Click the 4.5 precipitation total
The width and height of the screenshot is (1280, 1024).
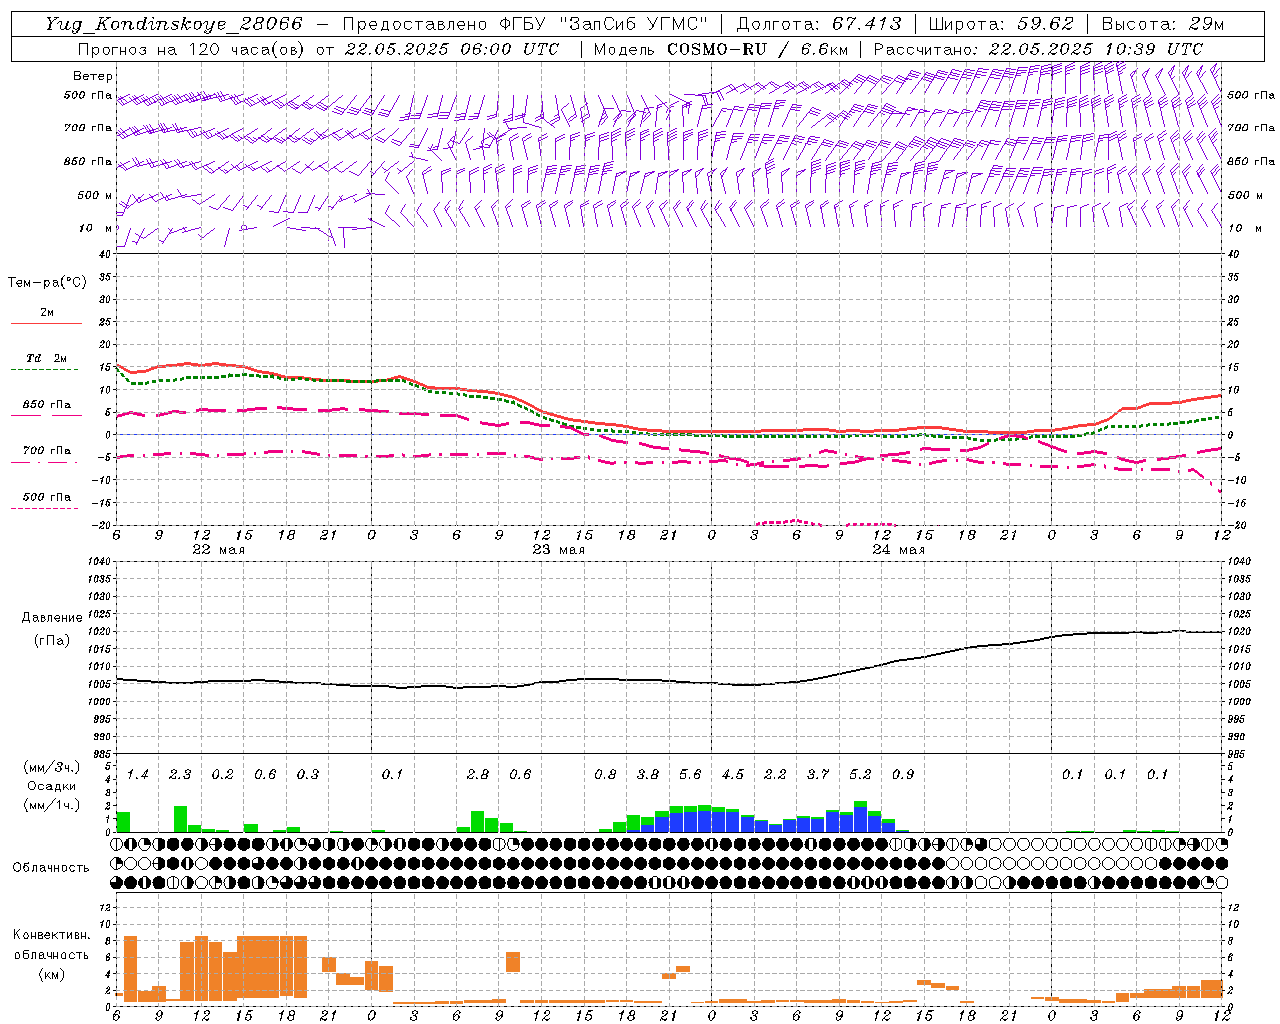click(733, 774)
